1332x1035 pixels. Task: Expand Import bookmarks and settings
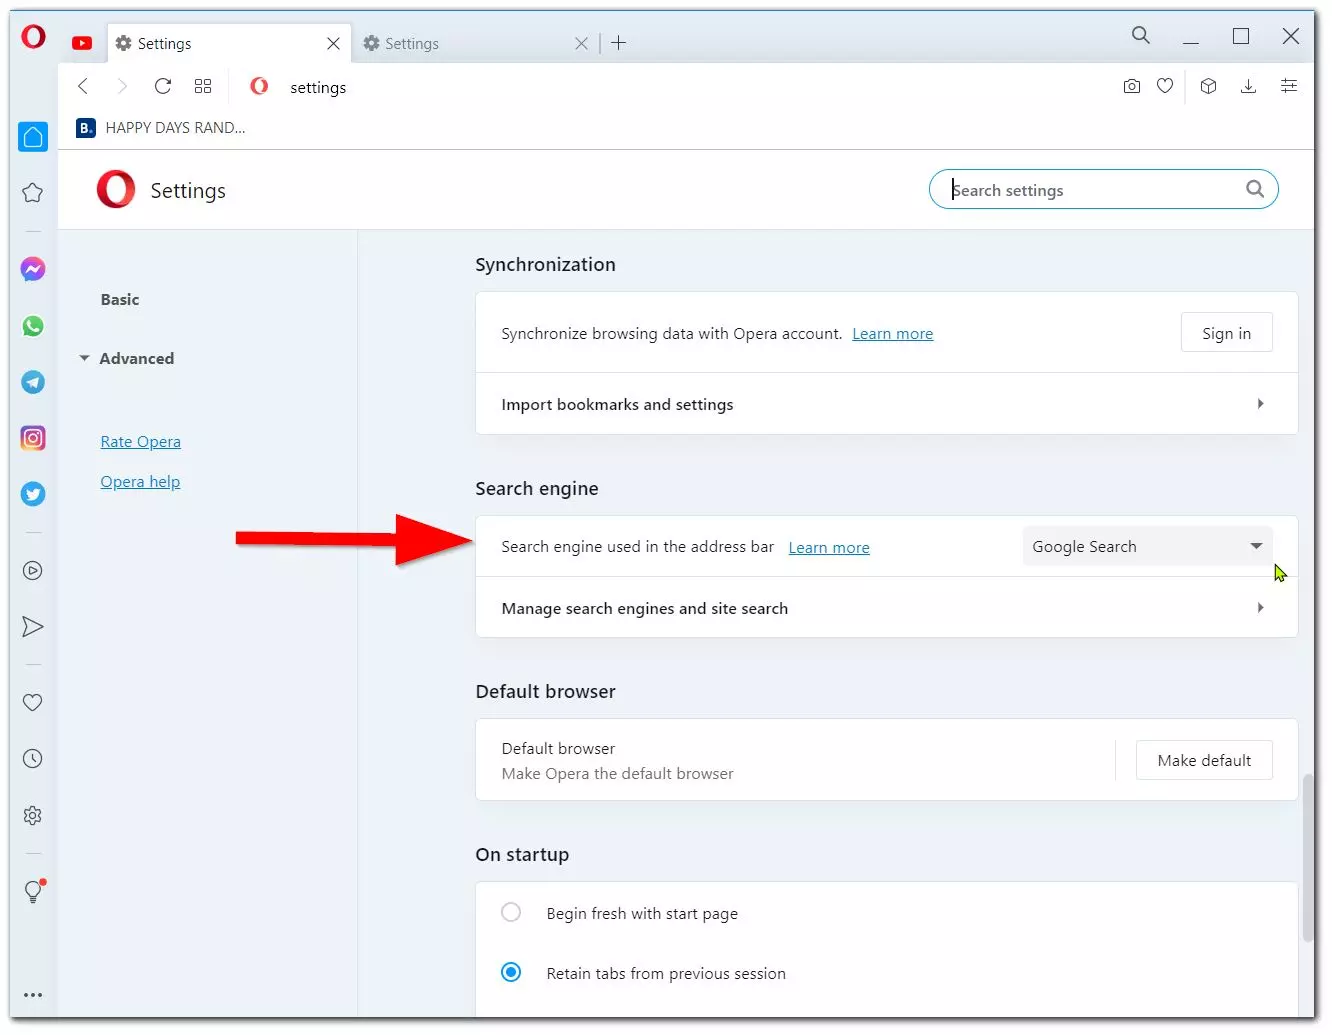pos(886,404)
